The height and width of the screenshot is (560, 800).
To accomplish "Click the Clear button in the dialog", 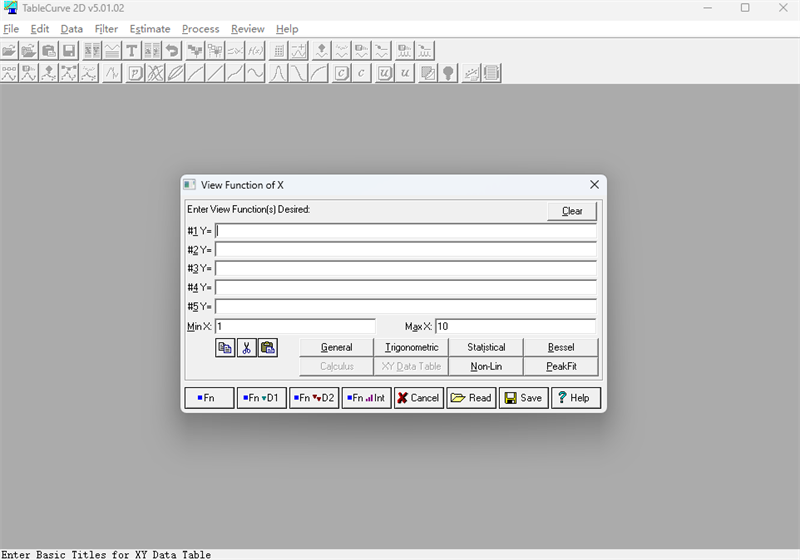I will tap(572, 211).
